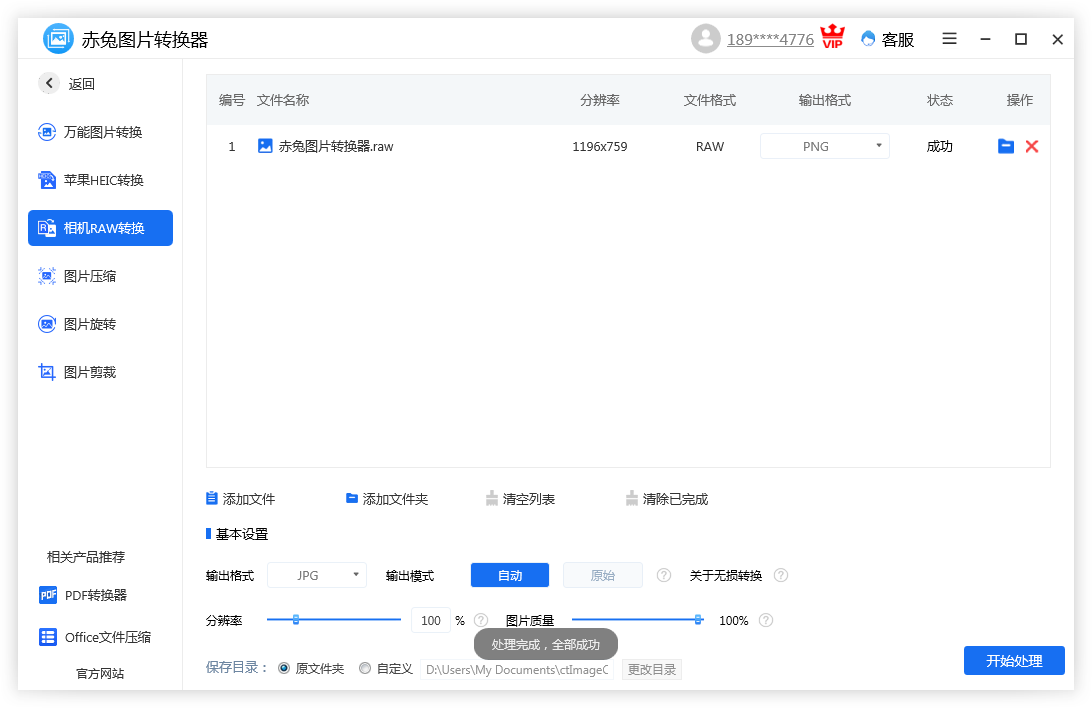Click the 分辨率 percent input field showing 100
Screen dimensions: 1092x708
pyautogui.click(x=431, y=620)
